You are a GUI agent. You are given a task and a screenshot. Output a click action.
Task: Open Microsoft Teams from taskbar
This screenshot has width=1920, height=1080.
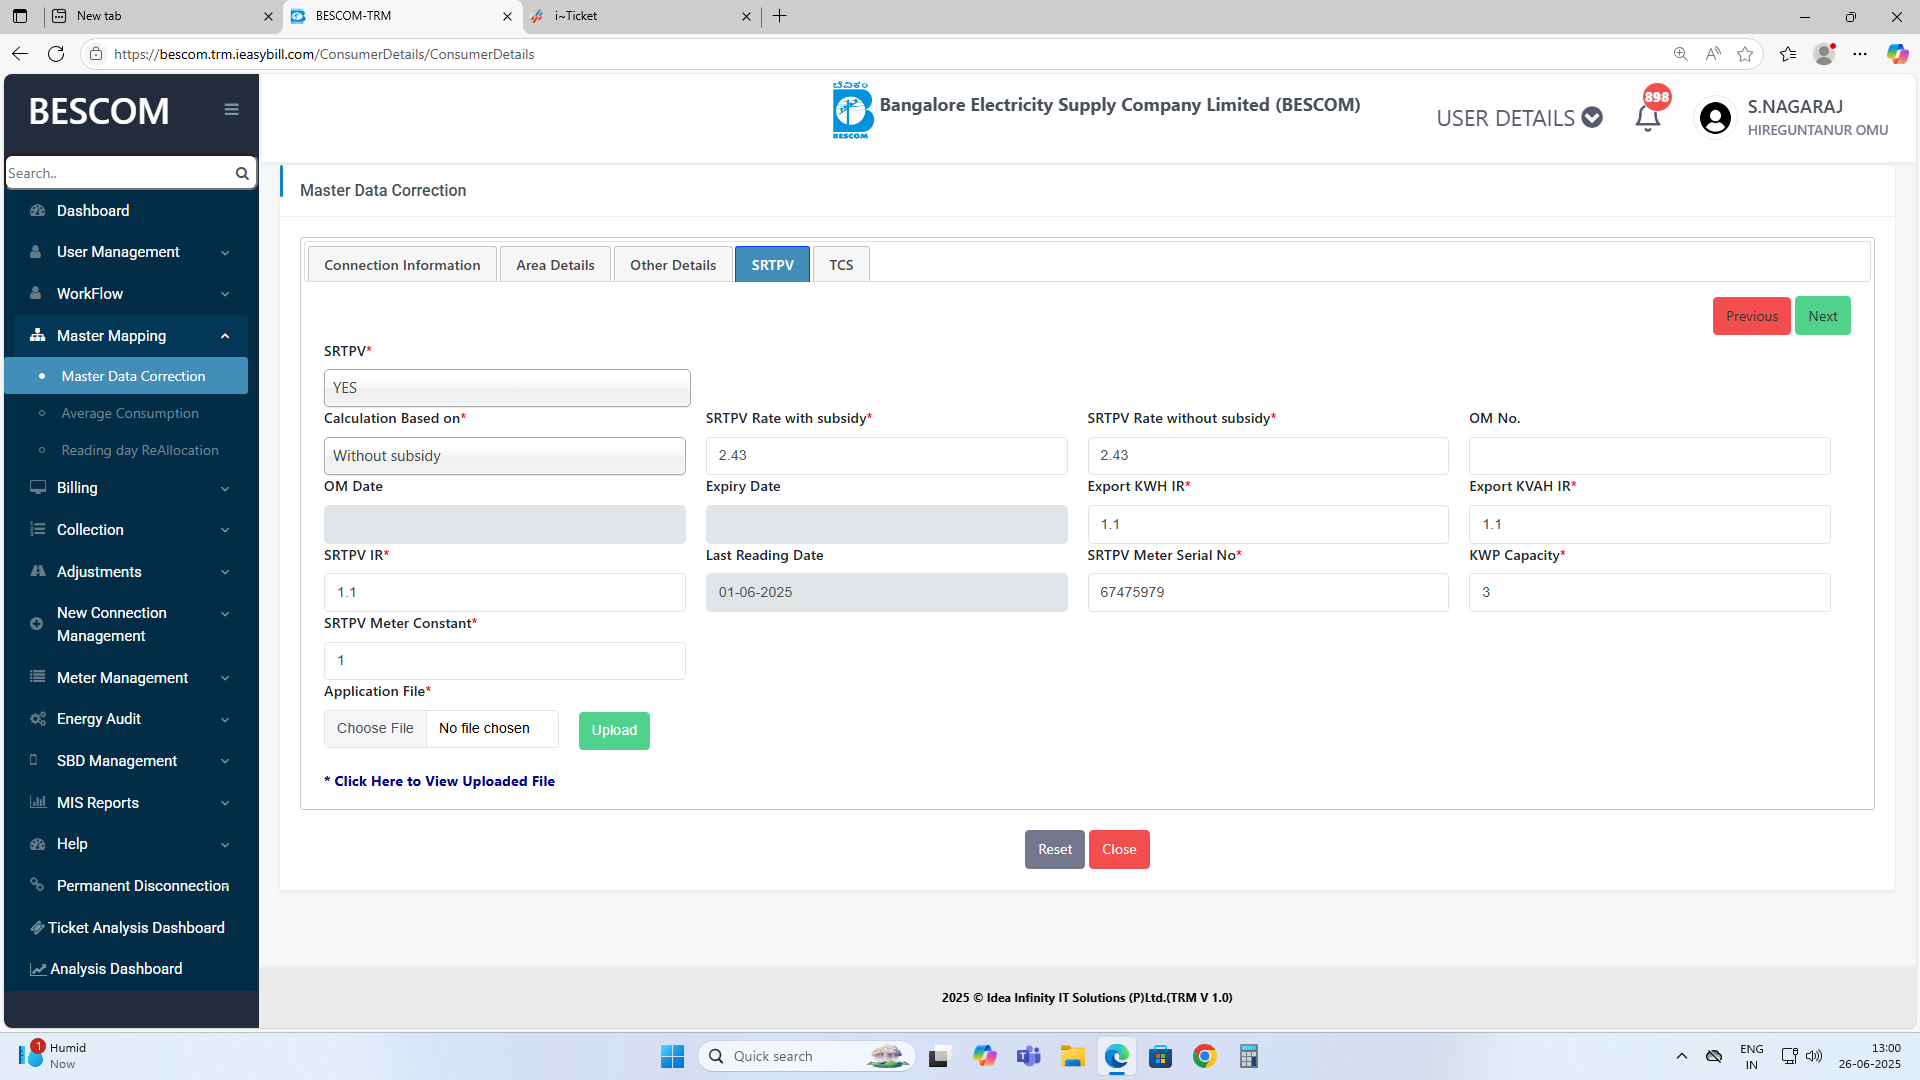[x=1029, y=1056]
